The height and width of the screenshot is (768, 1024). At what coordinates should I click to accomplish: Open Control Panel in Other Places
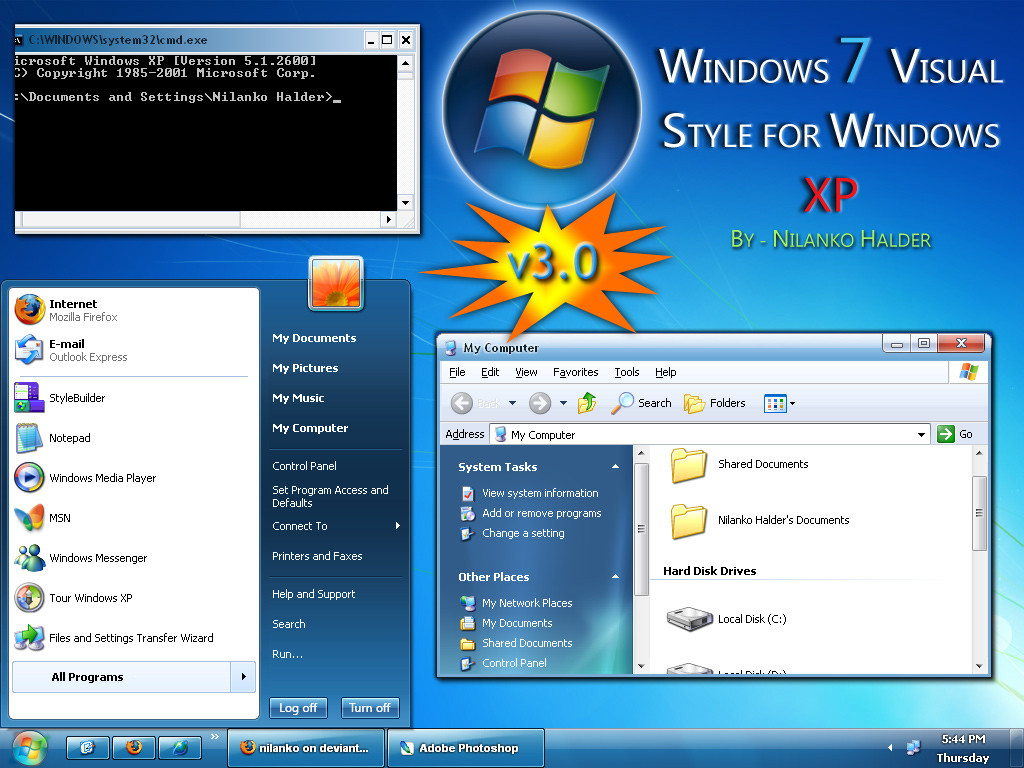coord(514,663)
